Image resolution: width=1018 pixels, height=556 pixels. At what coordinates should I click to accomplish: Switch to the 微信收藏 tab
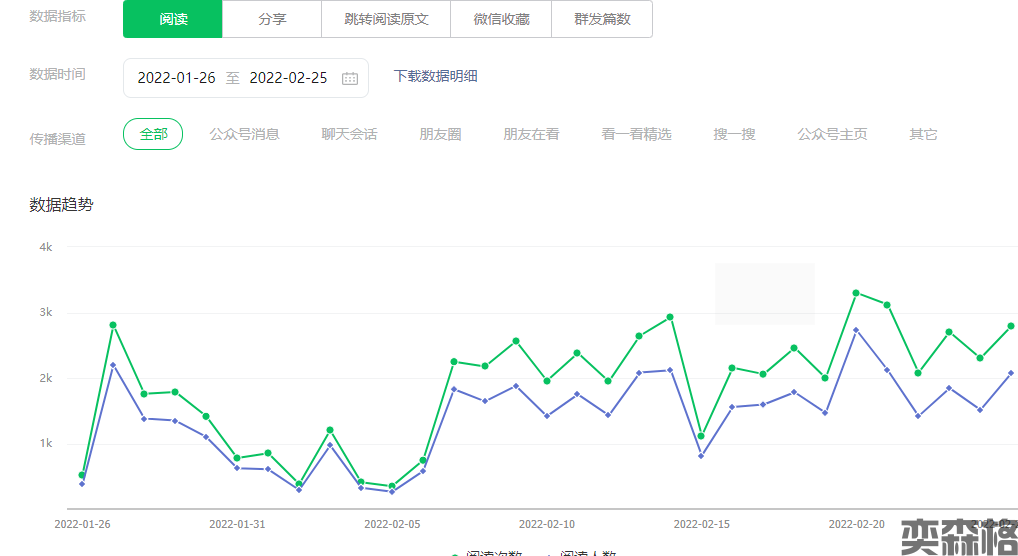pos(501,19)
